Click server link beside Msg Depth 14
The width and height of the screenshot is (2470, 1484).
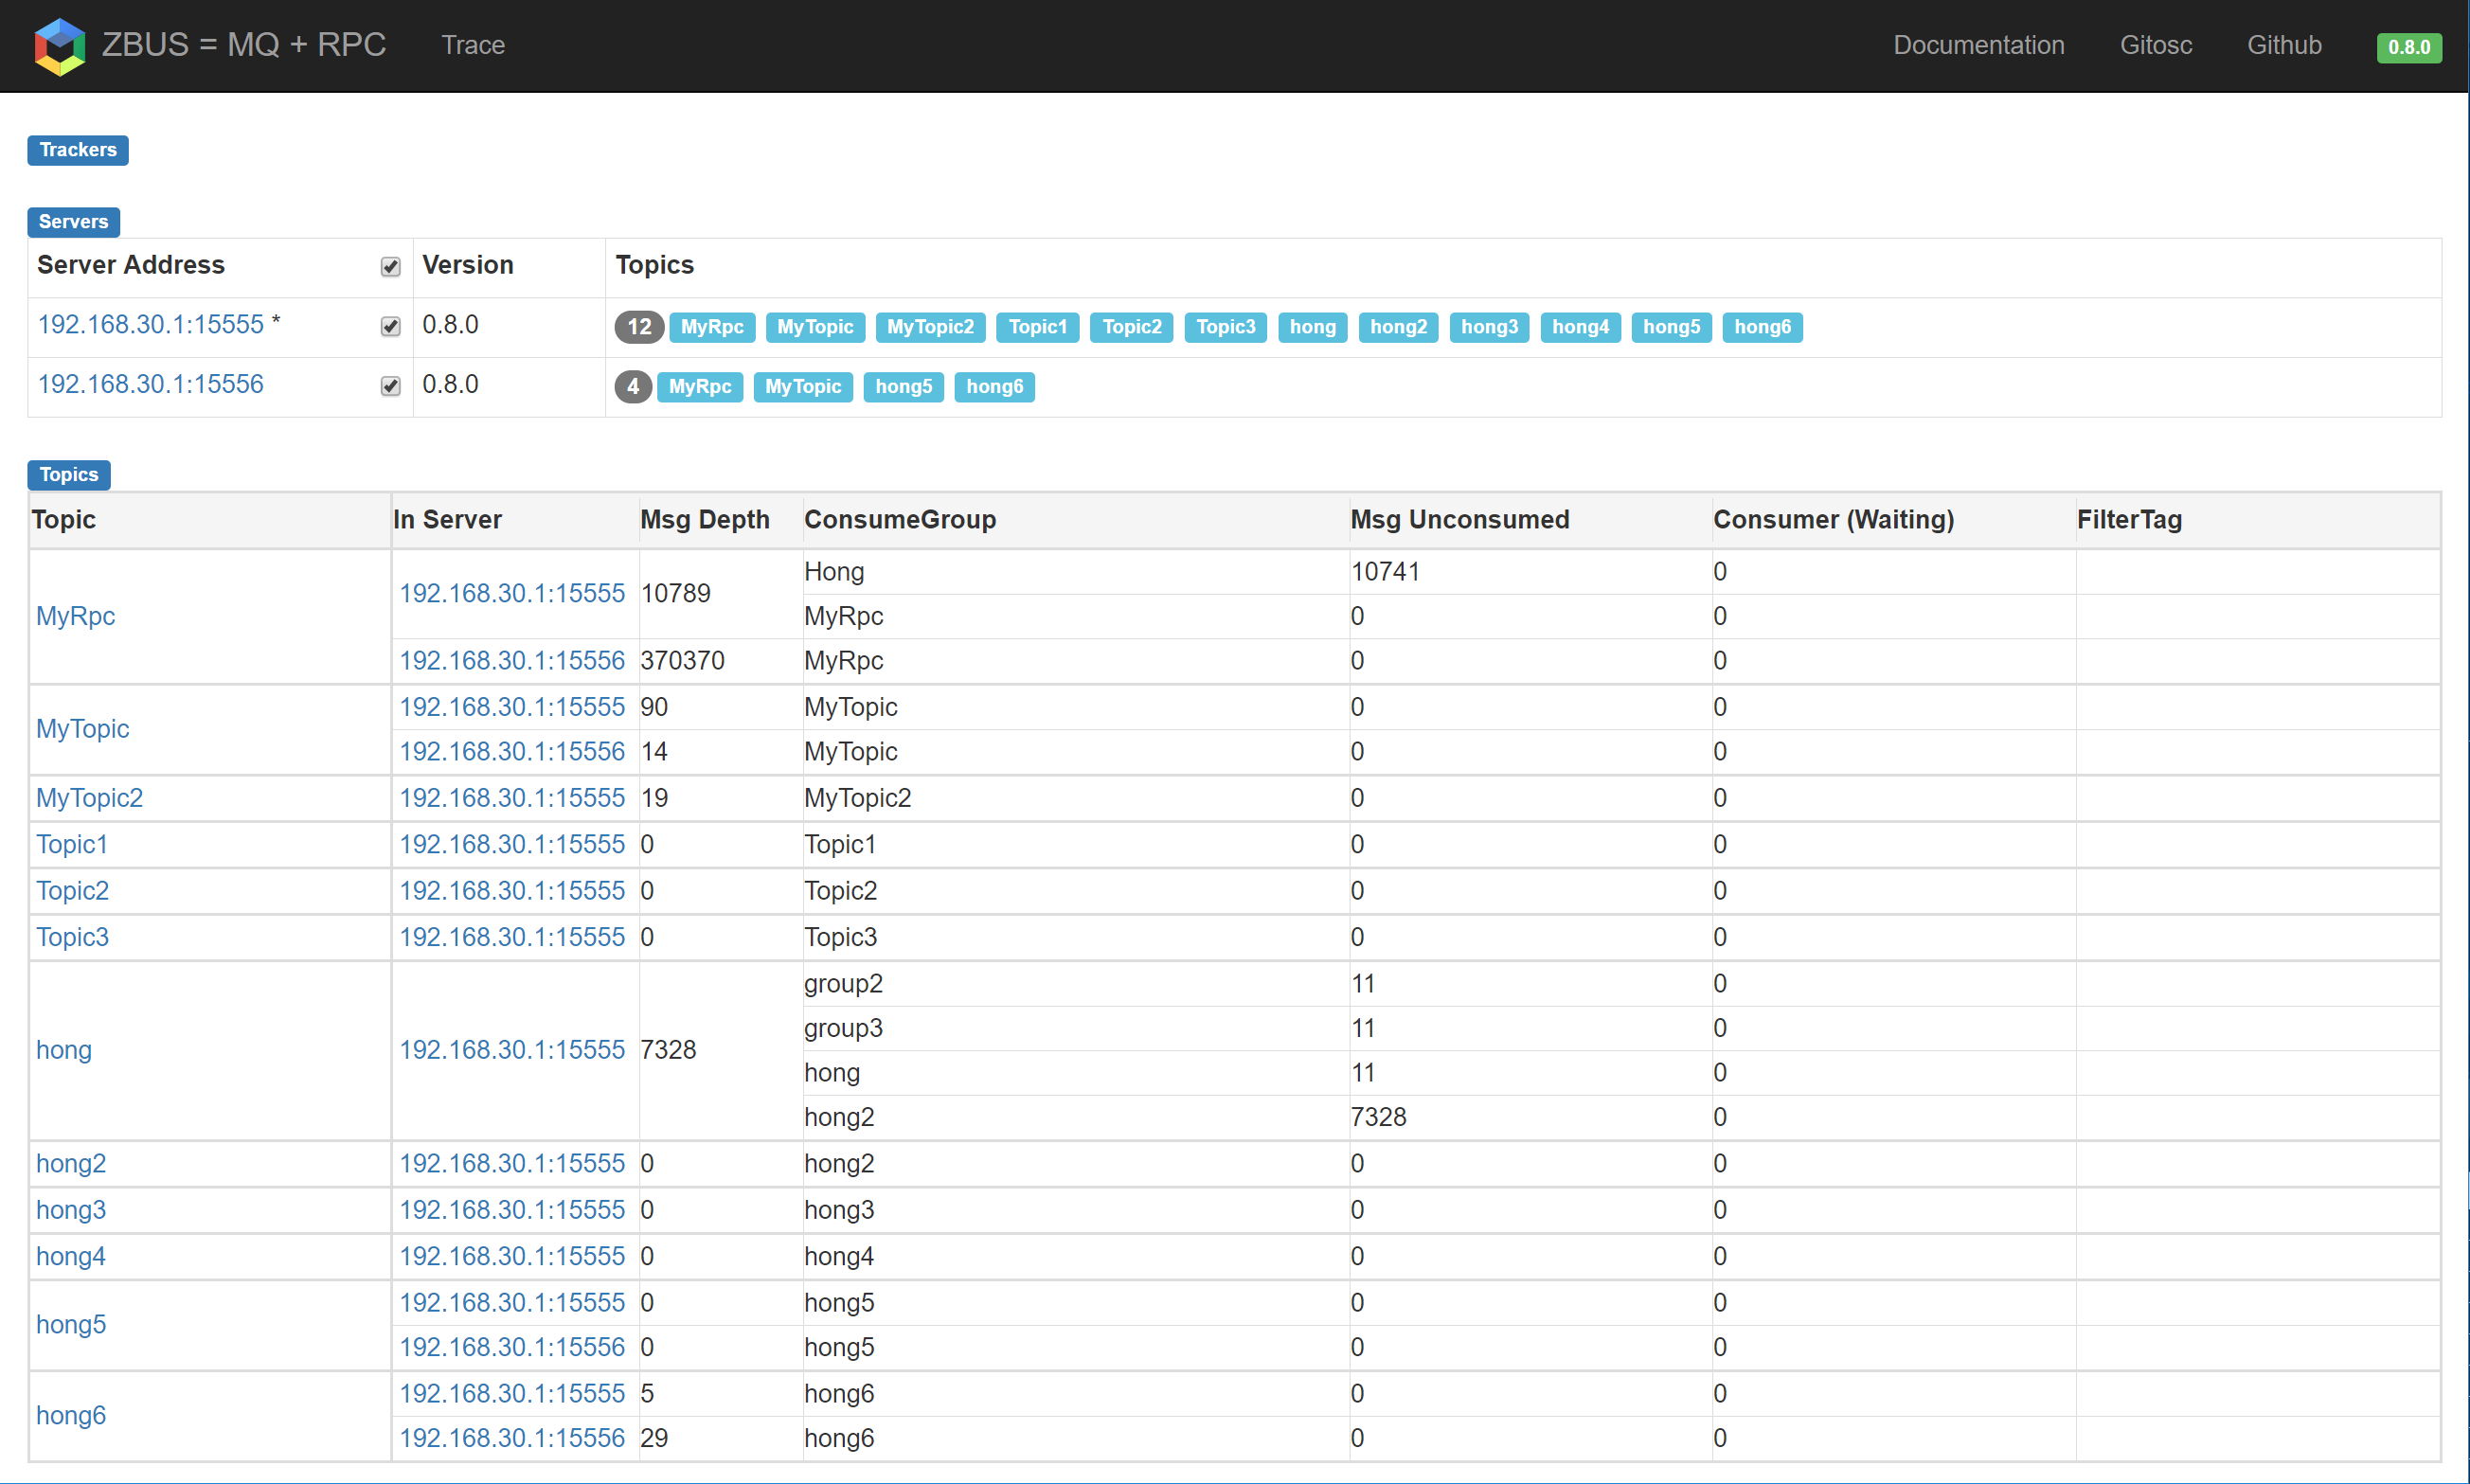(x=512, y=752)
